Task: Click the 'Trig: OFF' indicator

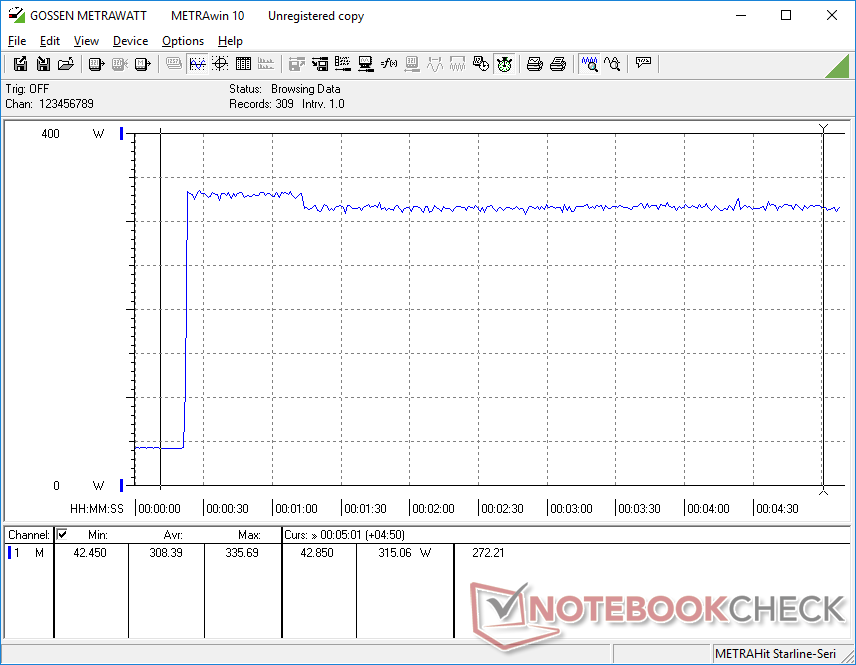Action: click(x=27, y=88)
